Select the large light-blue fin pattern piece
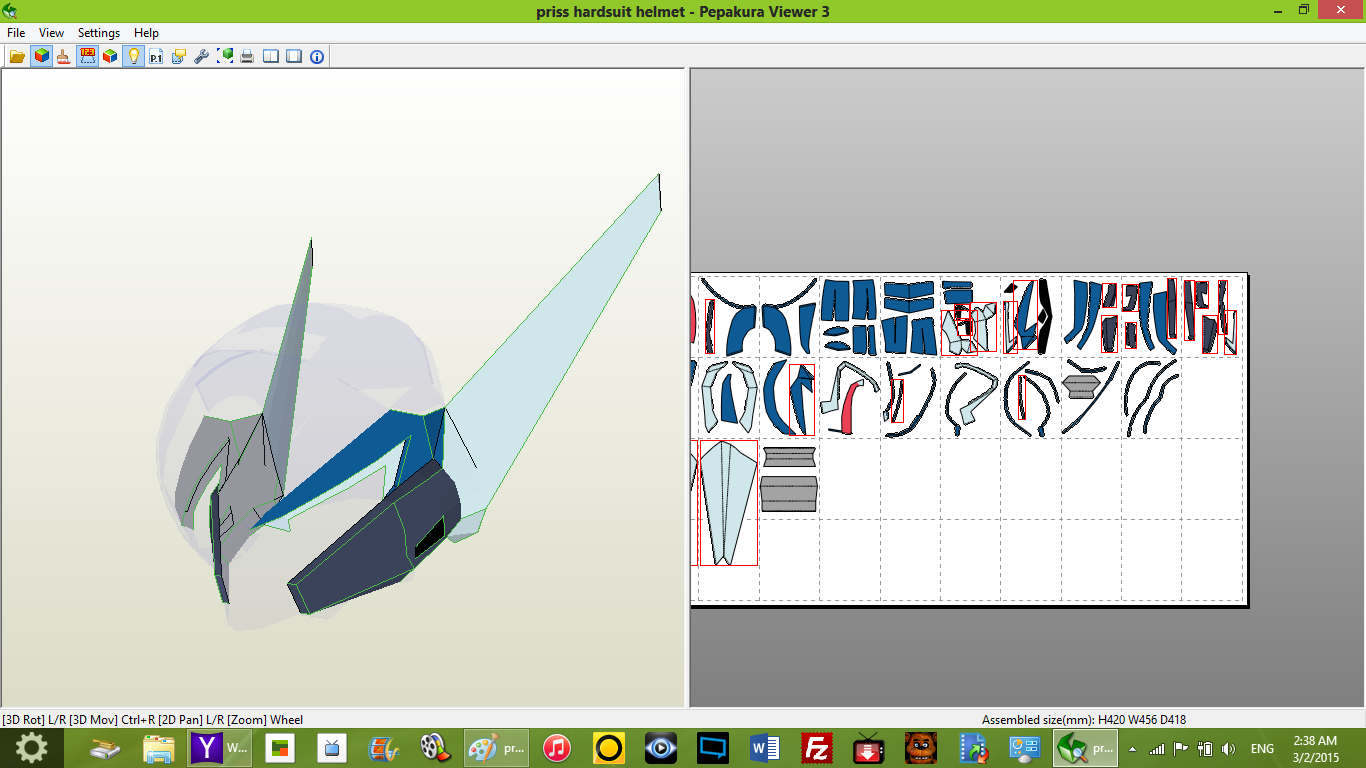 coord(728,502)
